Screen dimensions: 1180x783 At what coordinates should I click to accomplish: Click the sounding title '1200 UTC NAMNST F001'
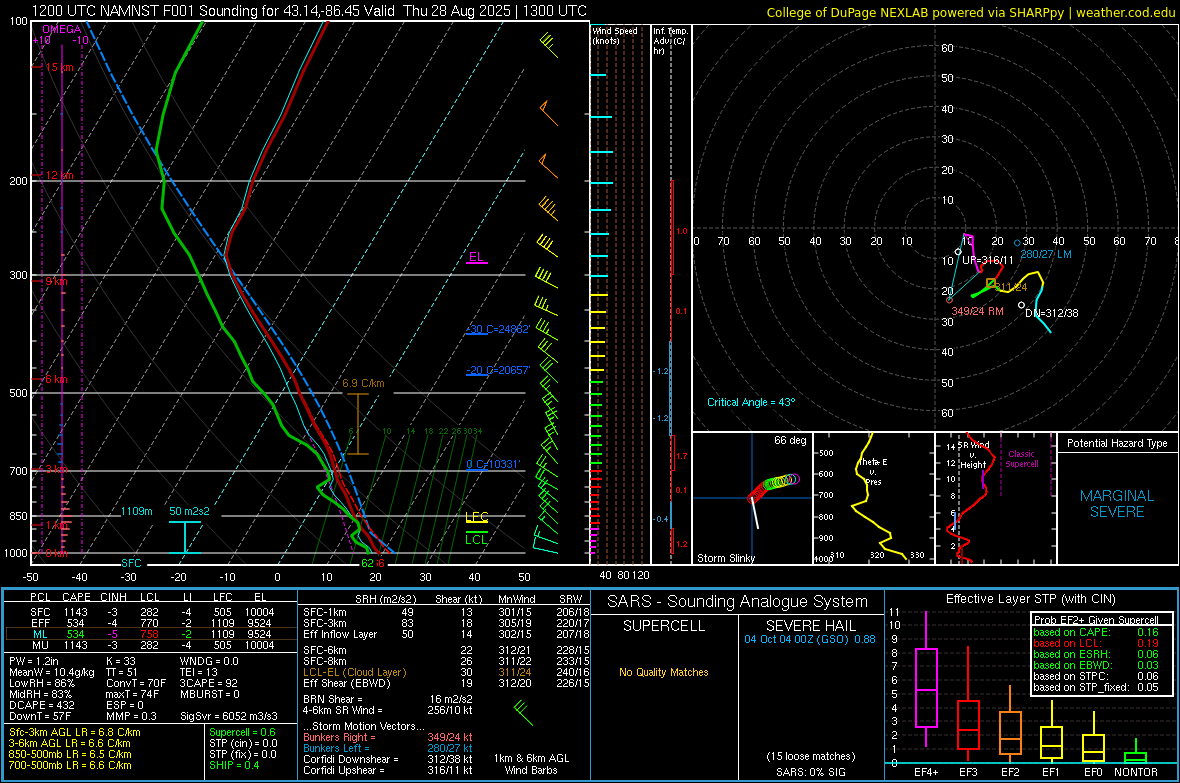[x=111, y=11]
